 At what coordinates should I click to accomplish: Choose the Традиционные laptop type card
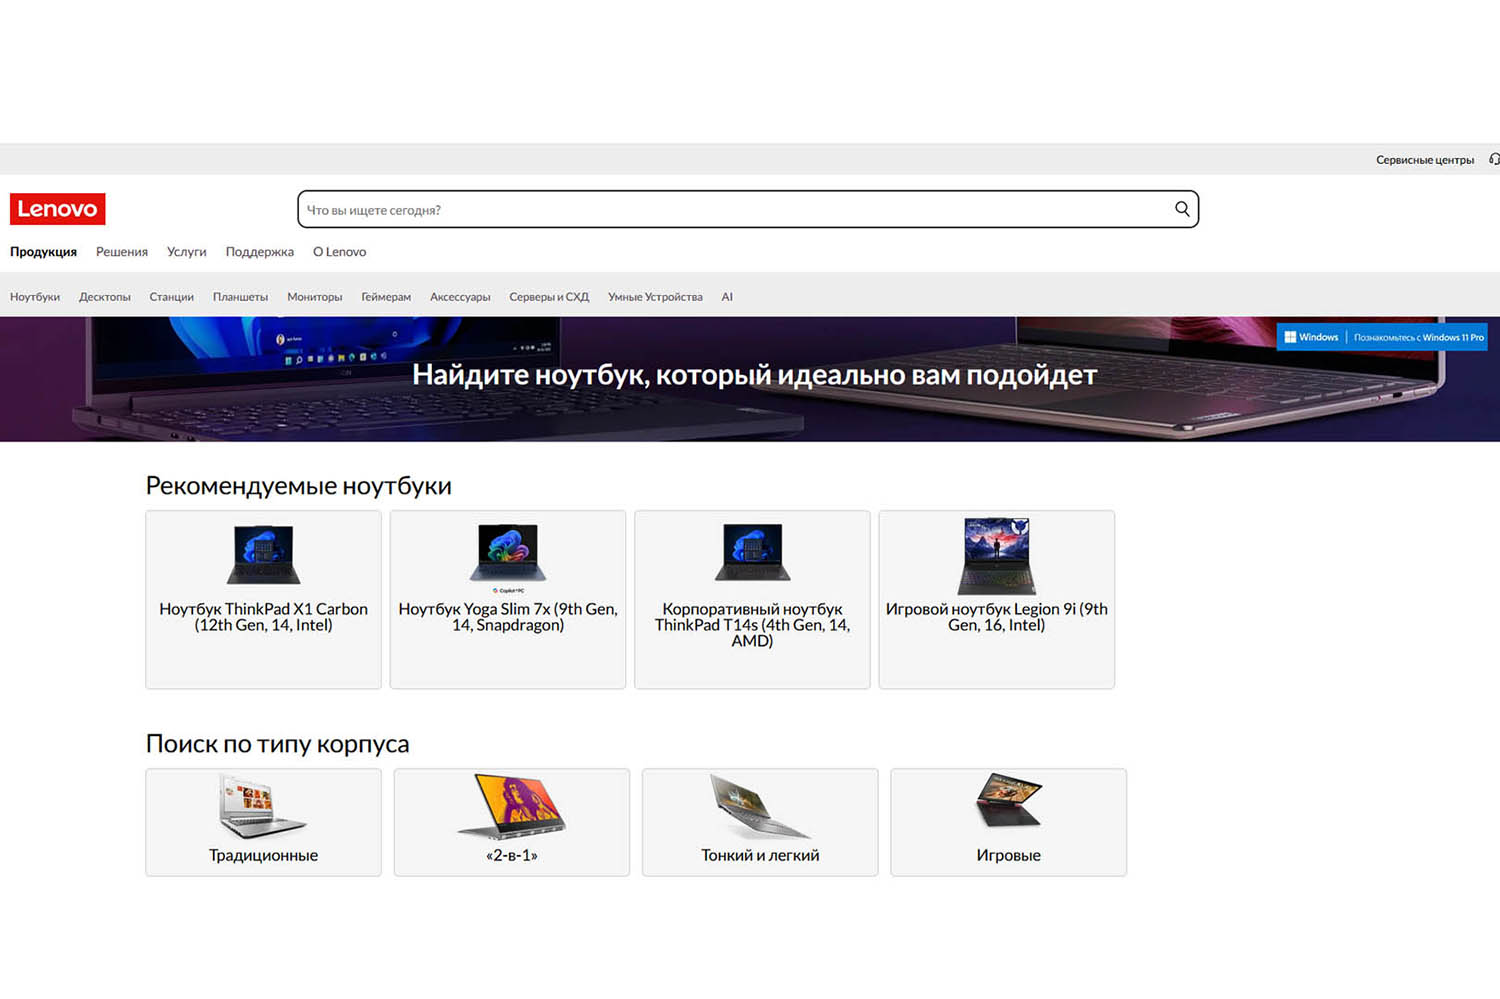click(x=263, y=822)
